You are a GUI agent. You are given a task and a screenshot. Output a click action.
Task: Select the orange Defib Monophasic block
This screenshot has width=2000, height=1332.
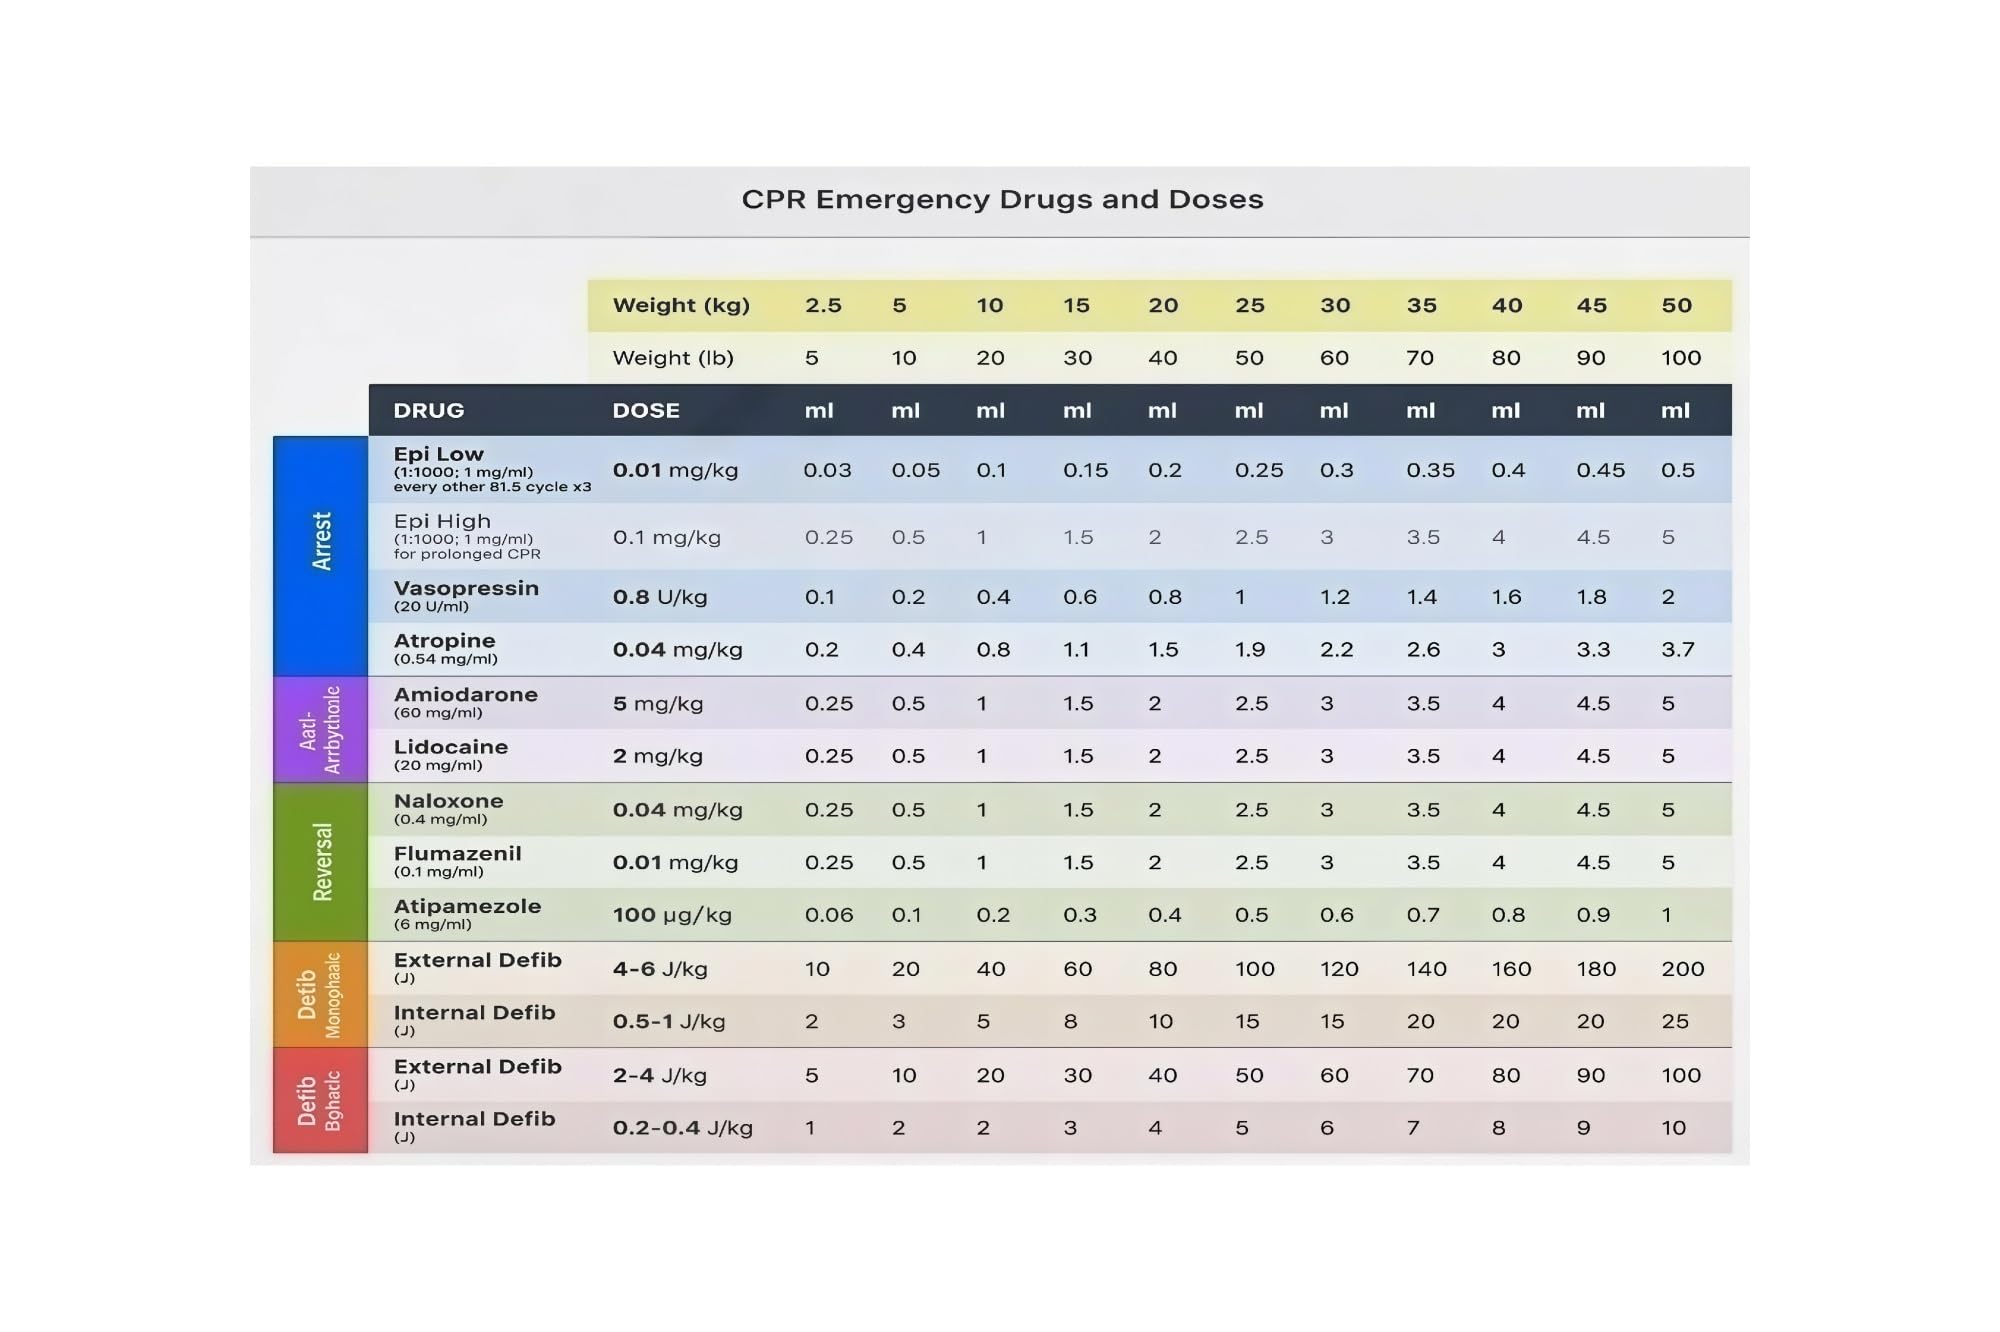(320, 994)
